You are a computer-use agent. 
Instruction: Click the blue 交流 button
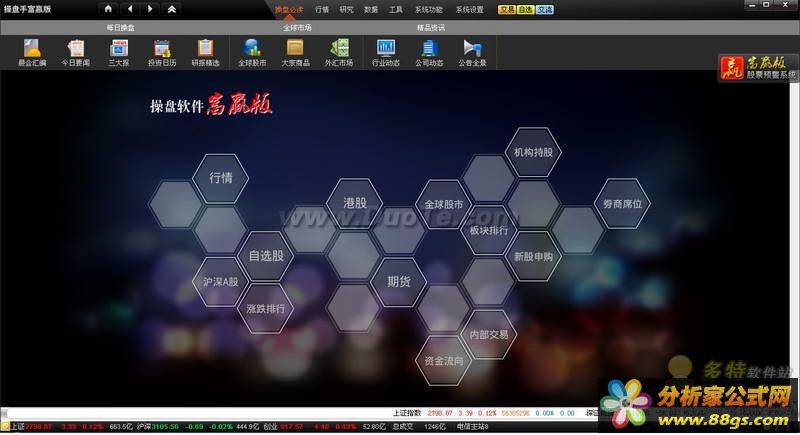544,10
